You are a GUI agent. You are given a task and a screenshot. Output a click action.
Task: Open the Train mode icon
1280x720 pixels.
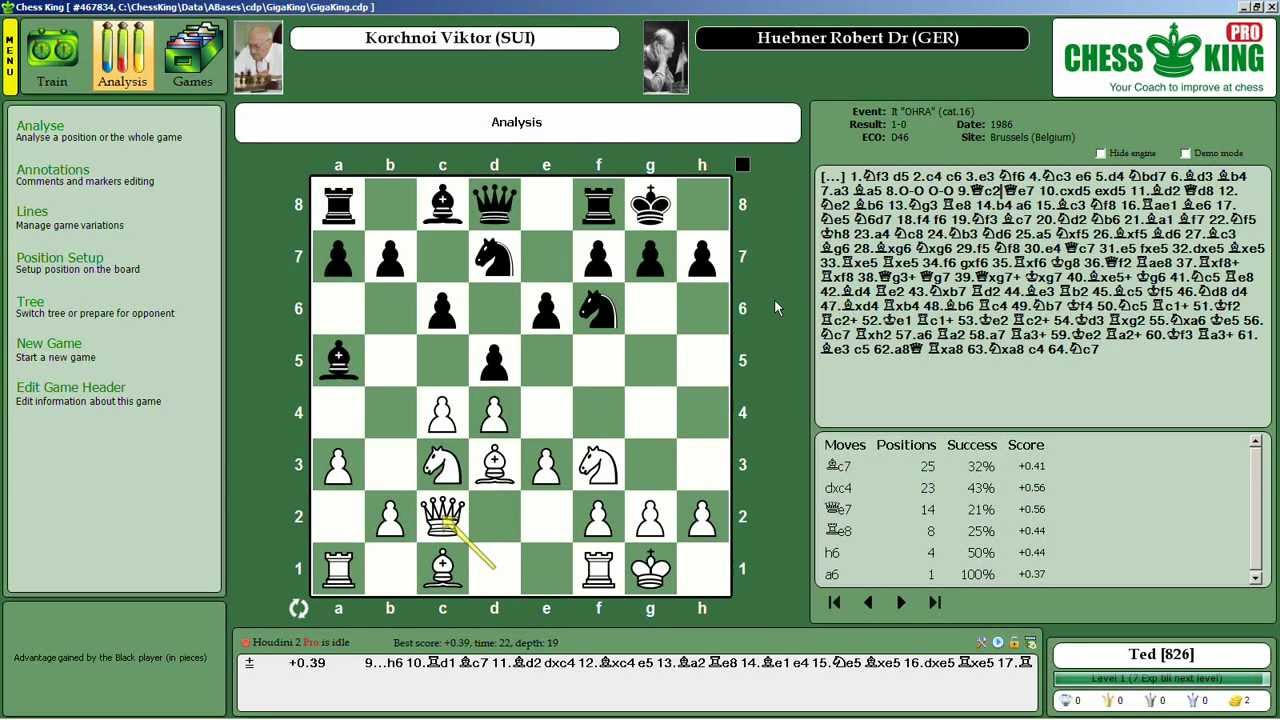pos(52,57)
